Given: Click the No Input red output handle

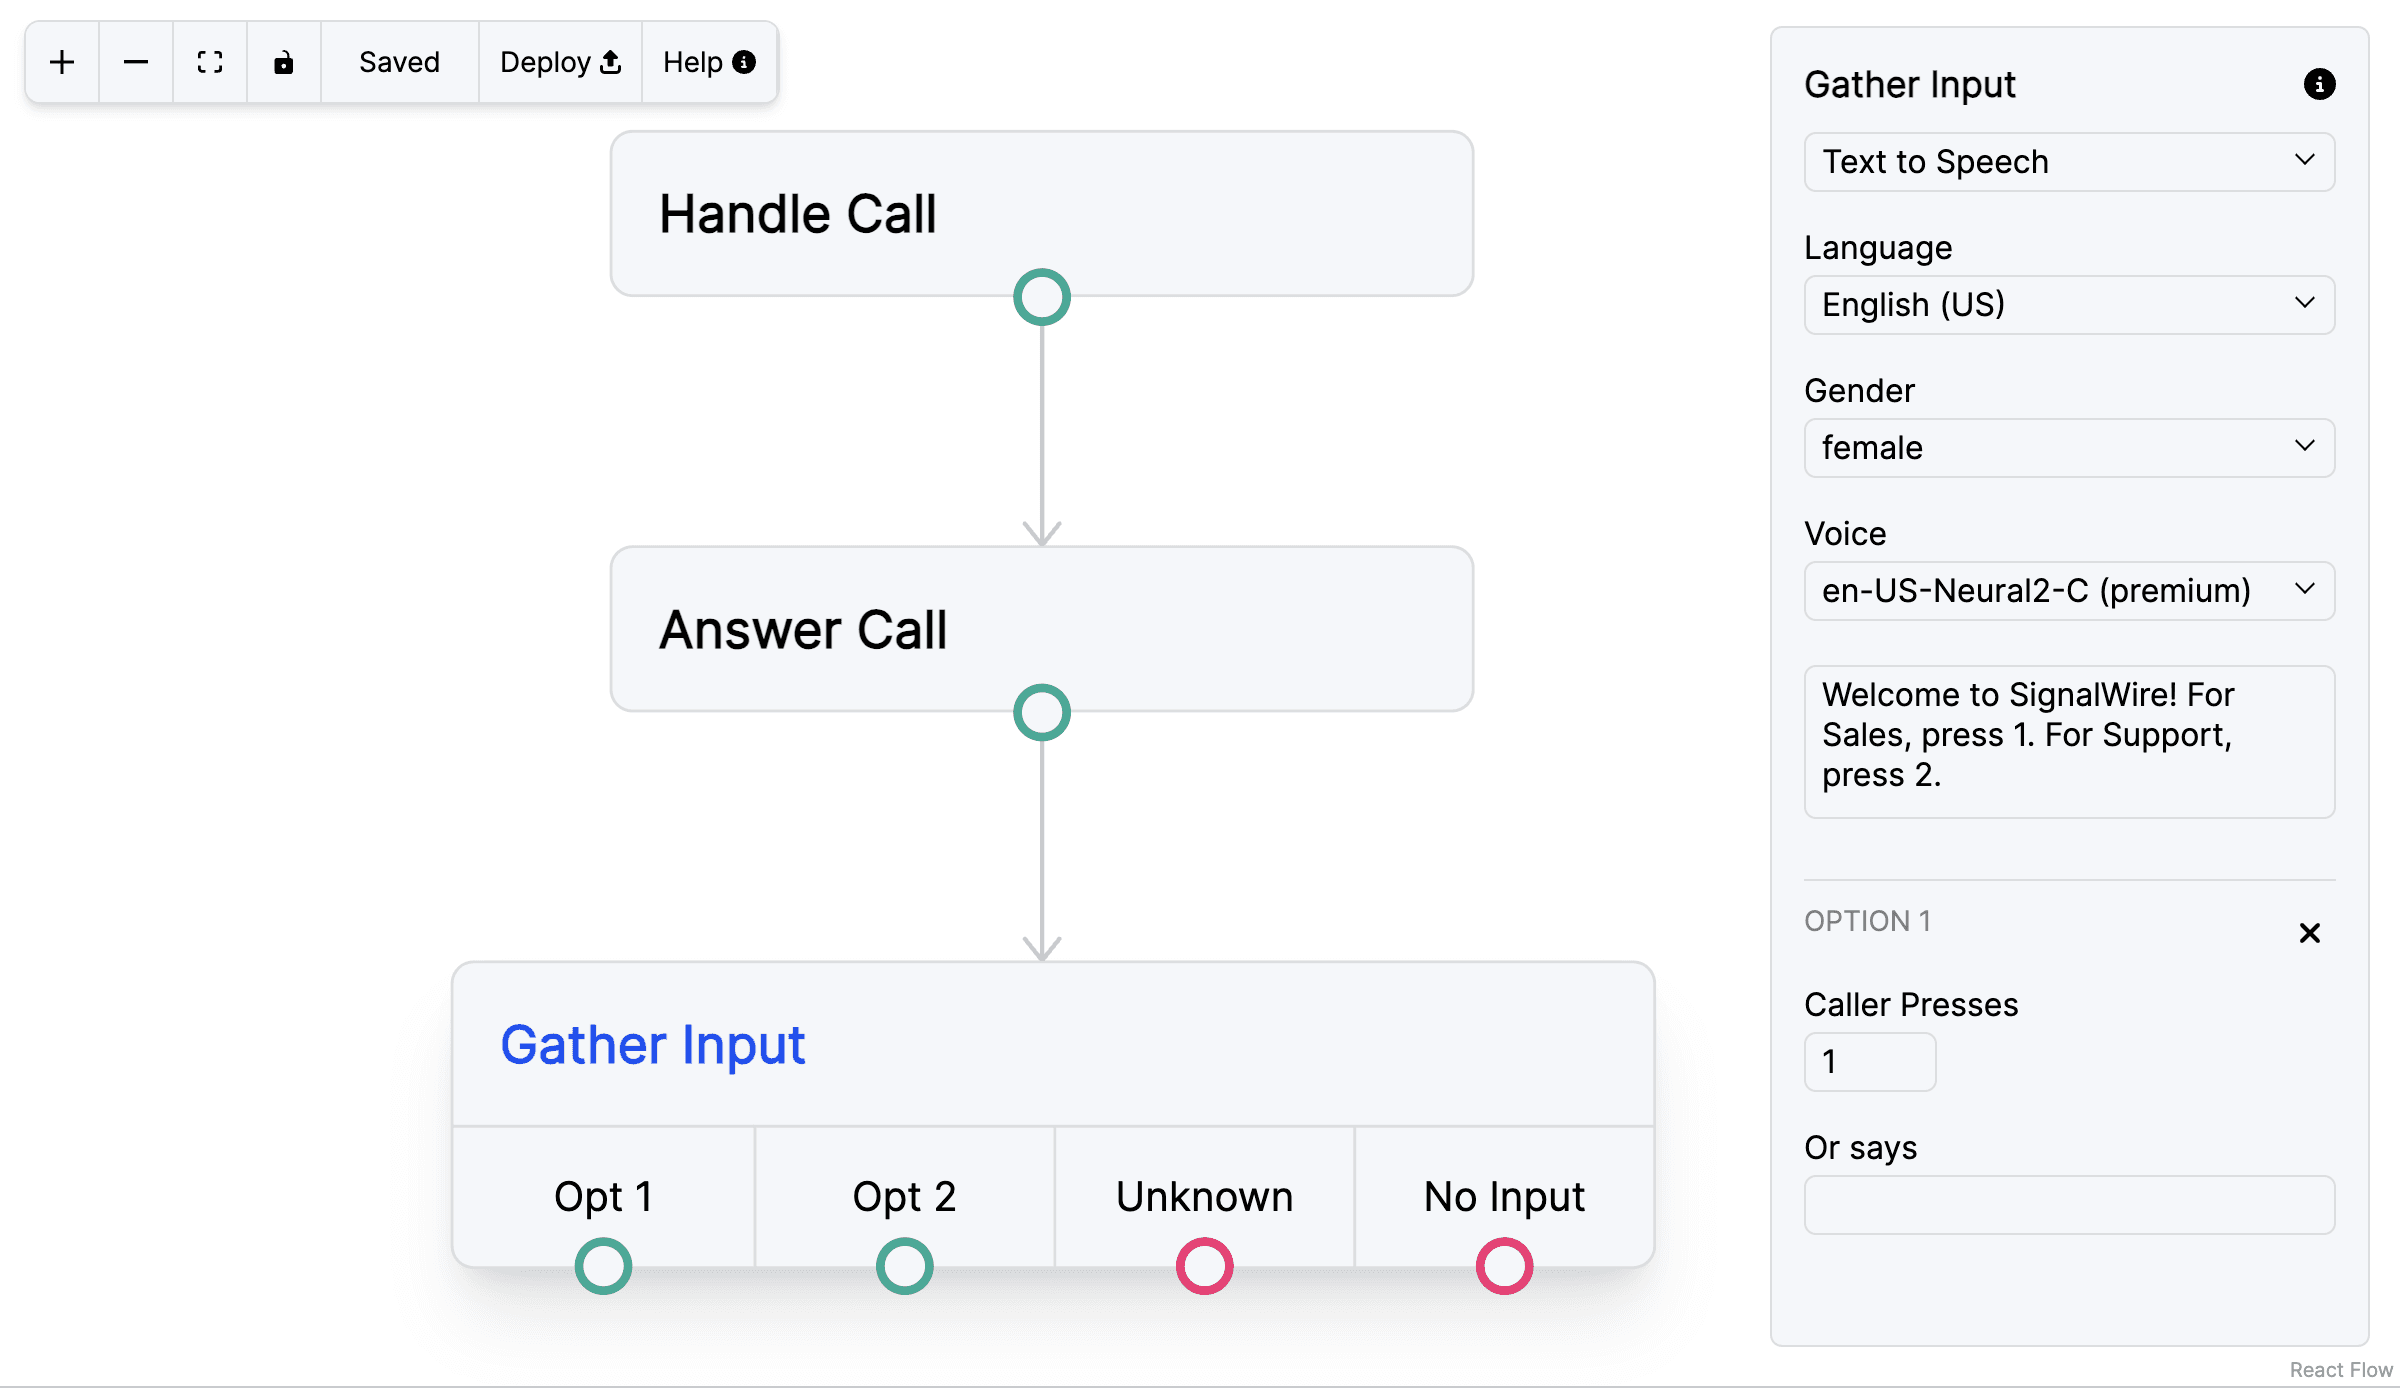Looking at the screenshot, I should click(x=1505, y=1266).
